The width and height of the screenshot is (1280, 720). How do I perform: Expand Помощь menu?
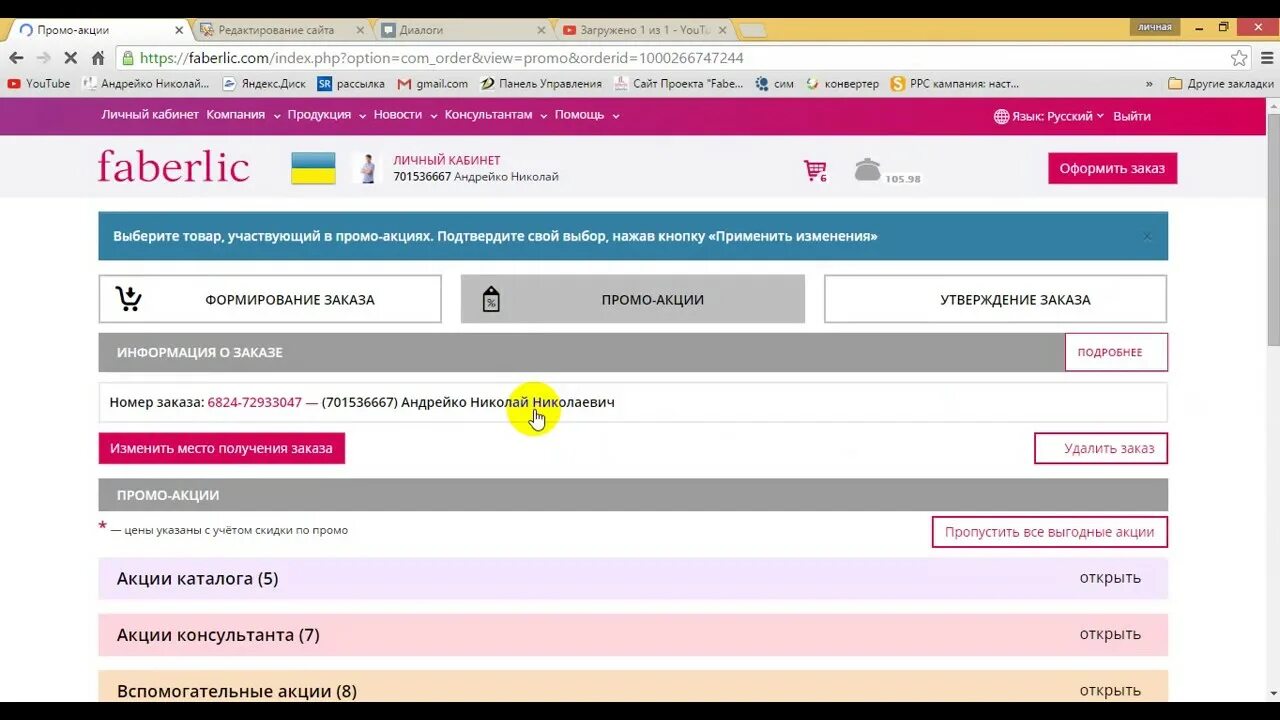(x=586, y=115)
